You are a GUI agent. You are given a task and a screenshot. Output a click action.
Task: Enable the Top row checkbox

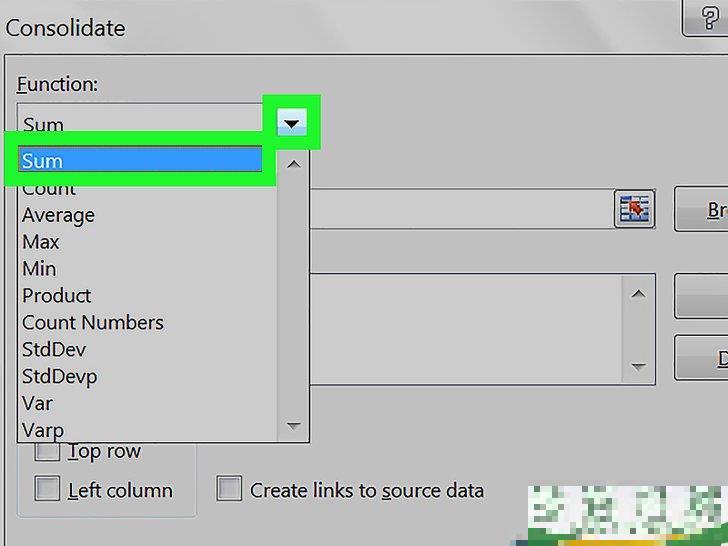click(x=47, y=451)
